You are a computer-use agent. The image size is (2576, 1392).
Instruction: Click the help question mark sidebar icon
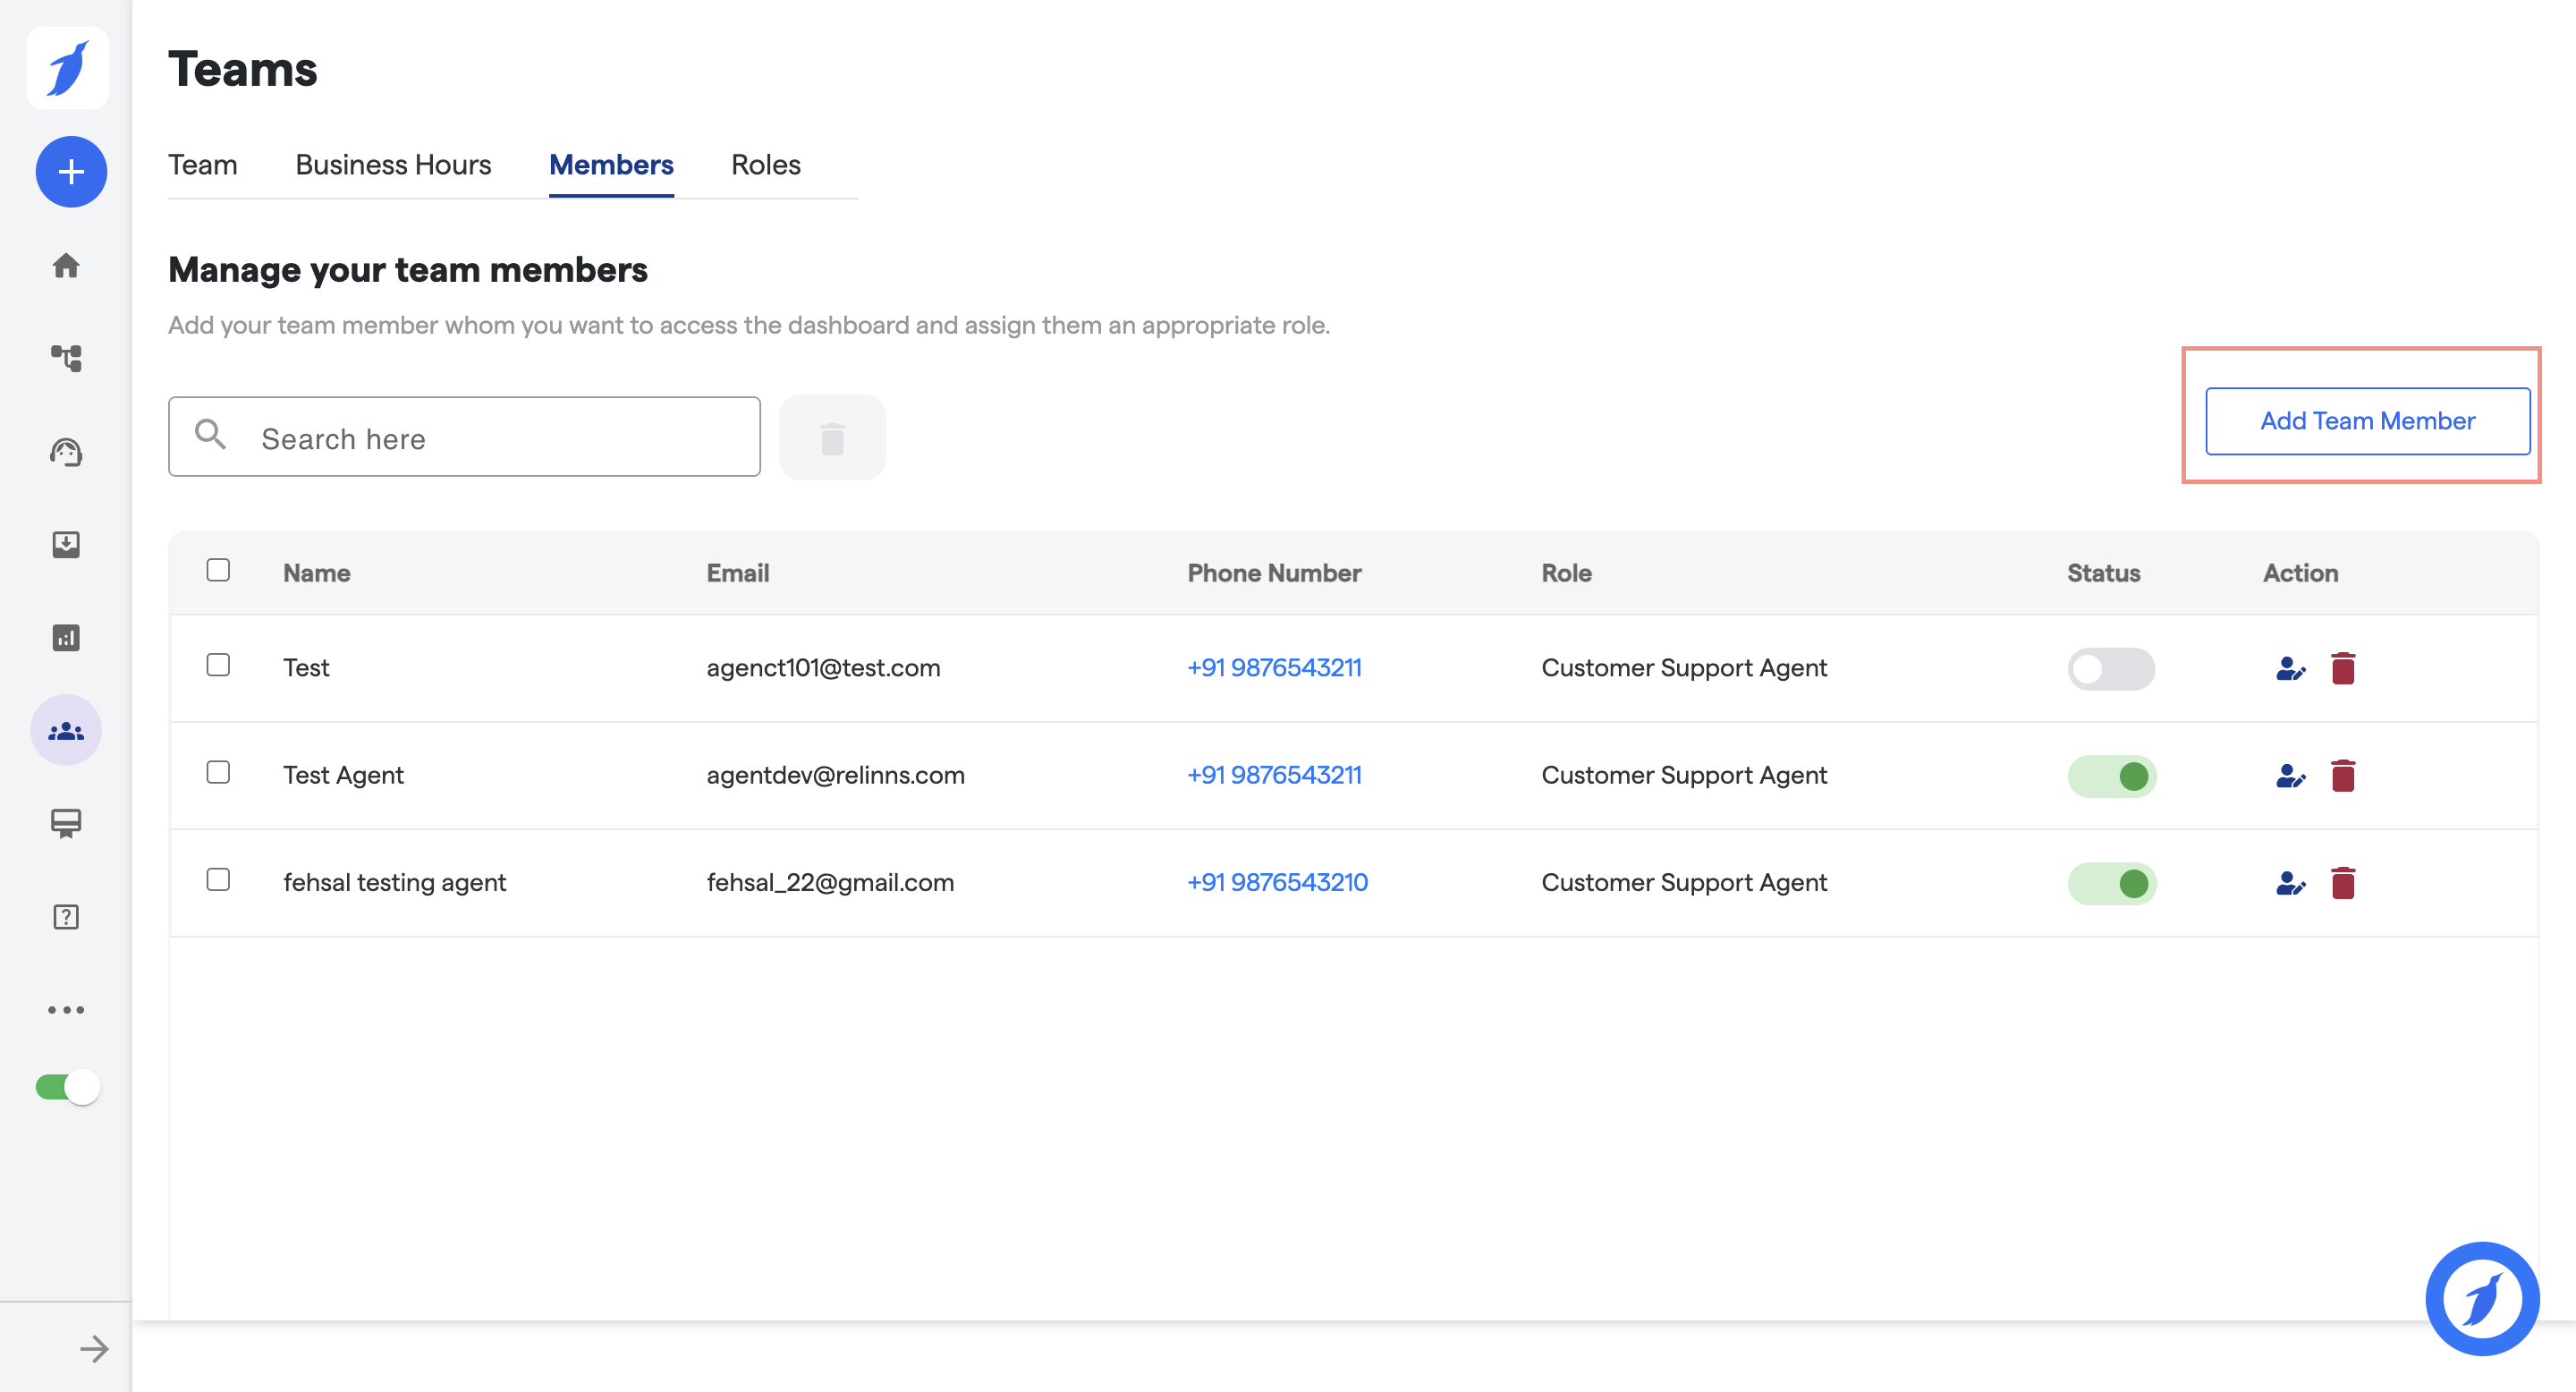point(66,917)
